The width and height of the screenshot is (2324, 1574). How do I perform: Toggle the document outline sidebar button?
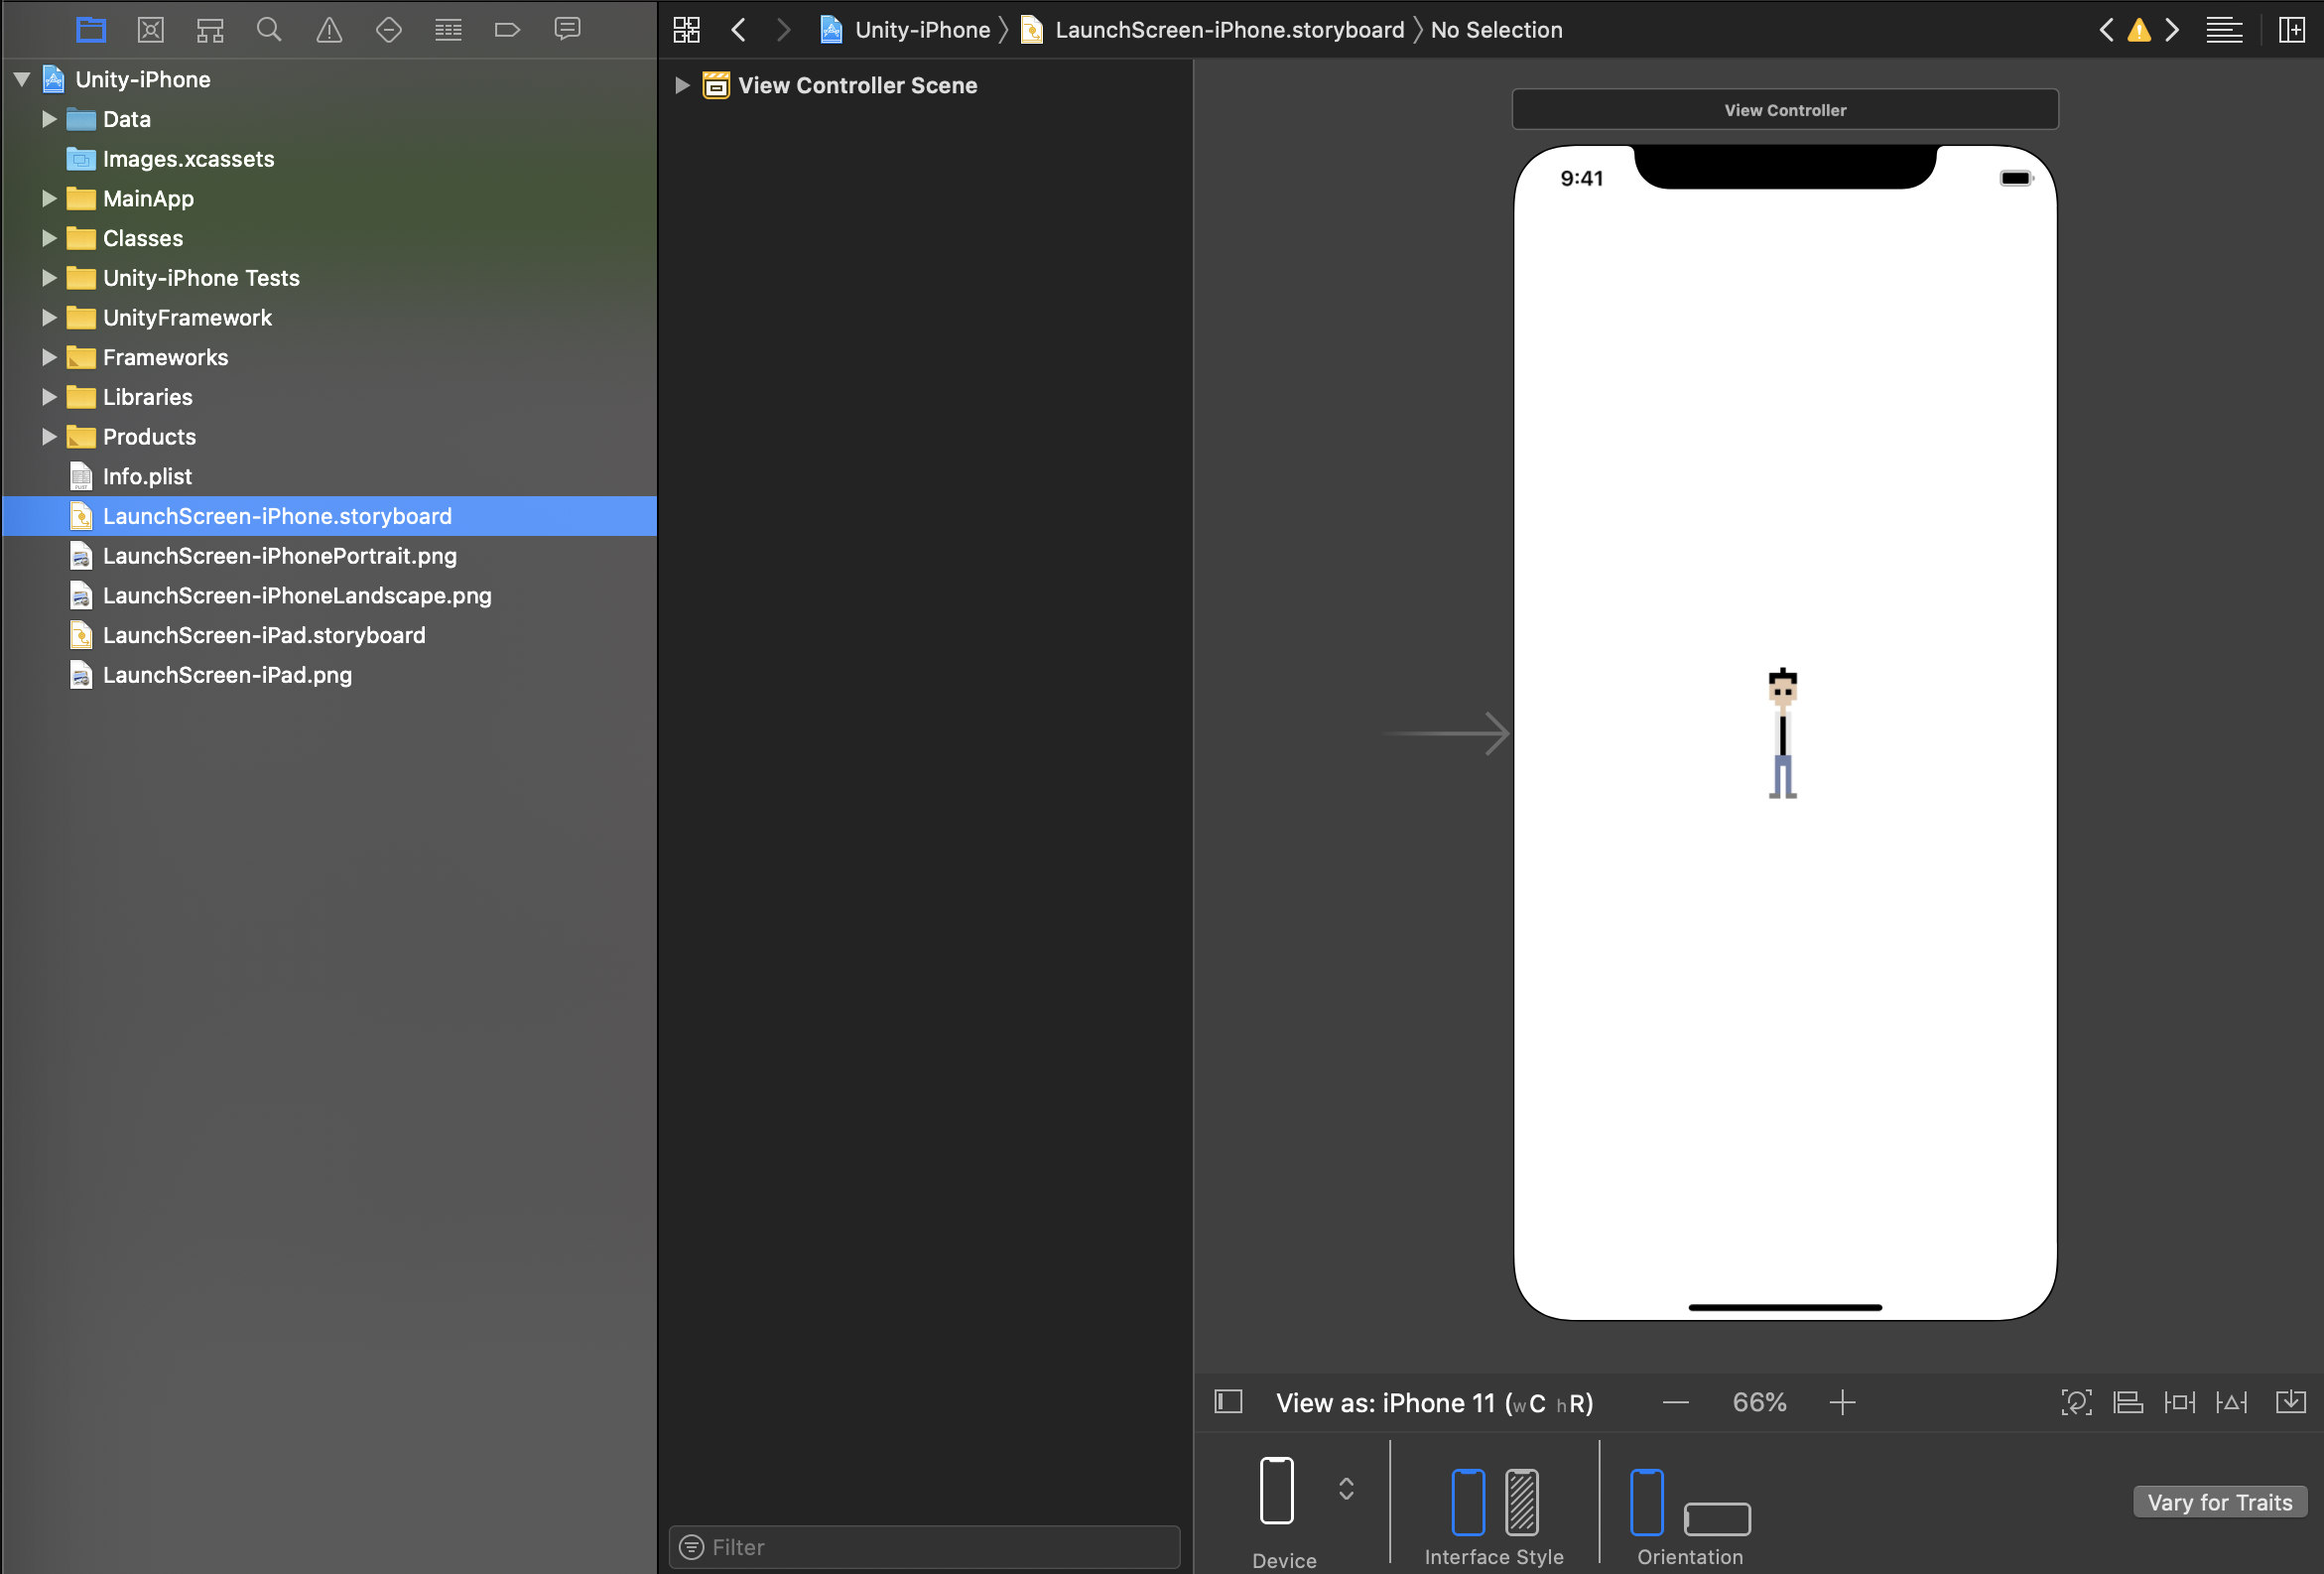(1228, 1402)
